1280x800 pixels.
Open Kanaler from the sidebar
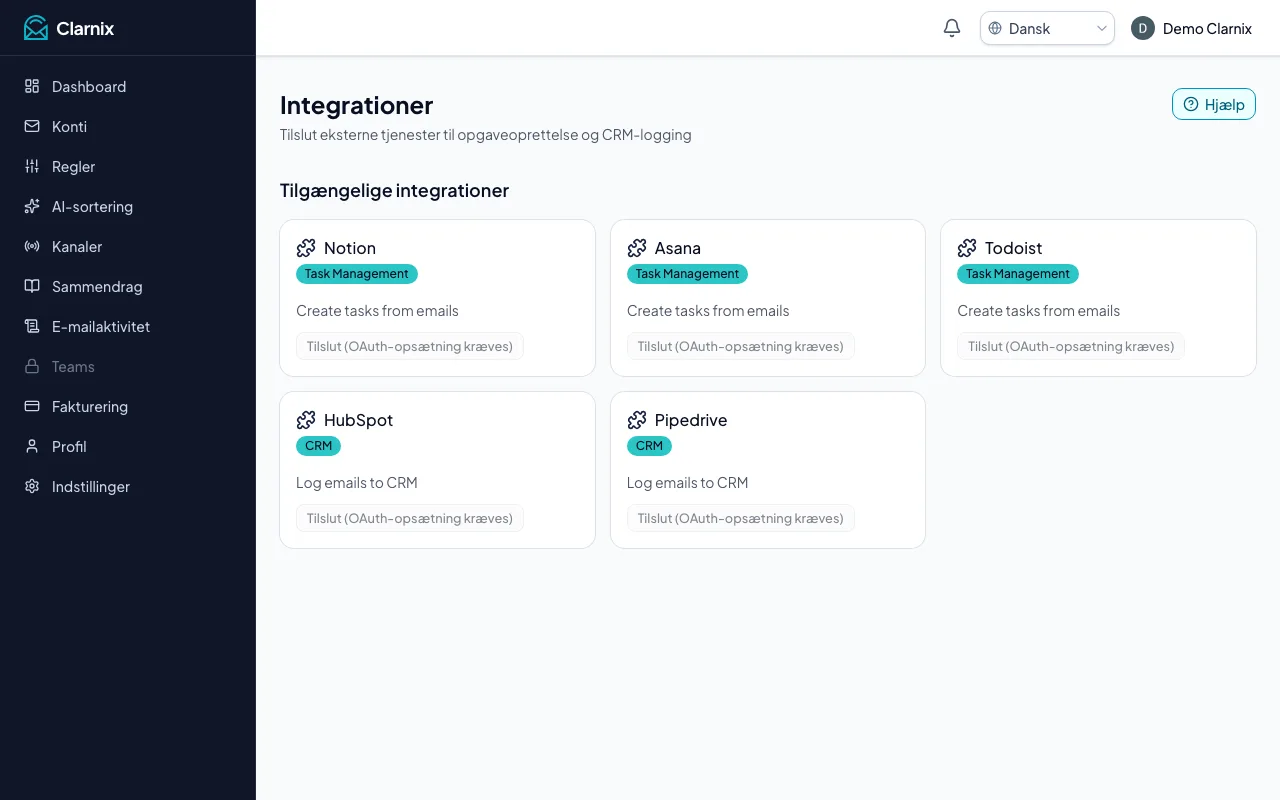pos(128,246)
